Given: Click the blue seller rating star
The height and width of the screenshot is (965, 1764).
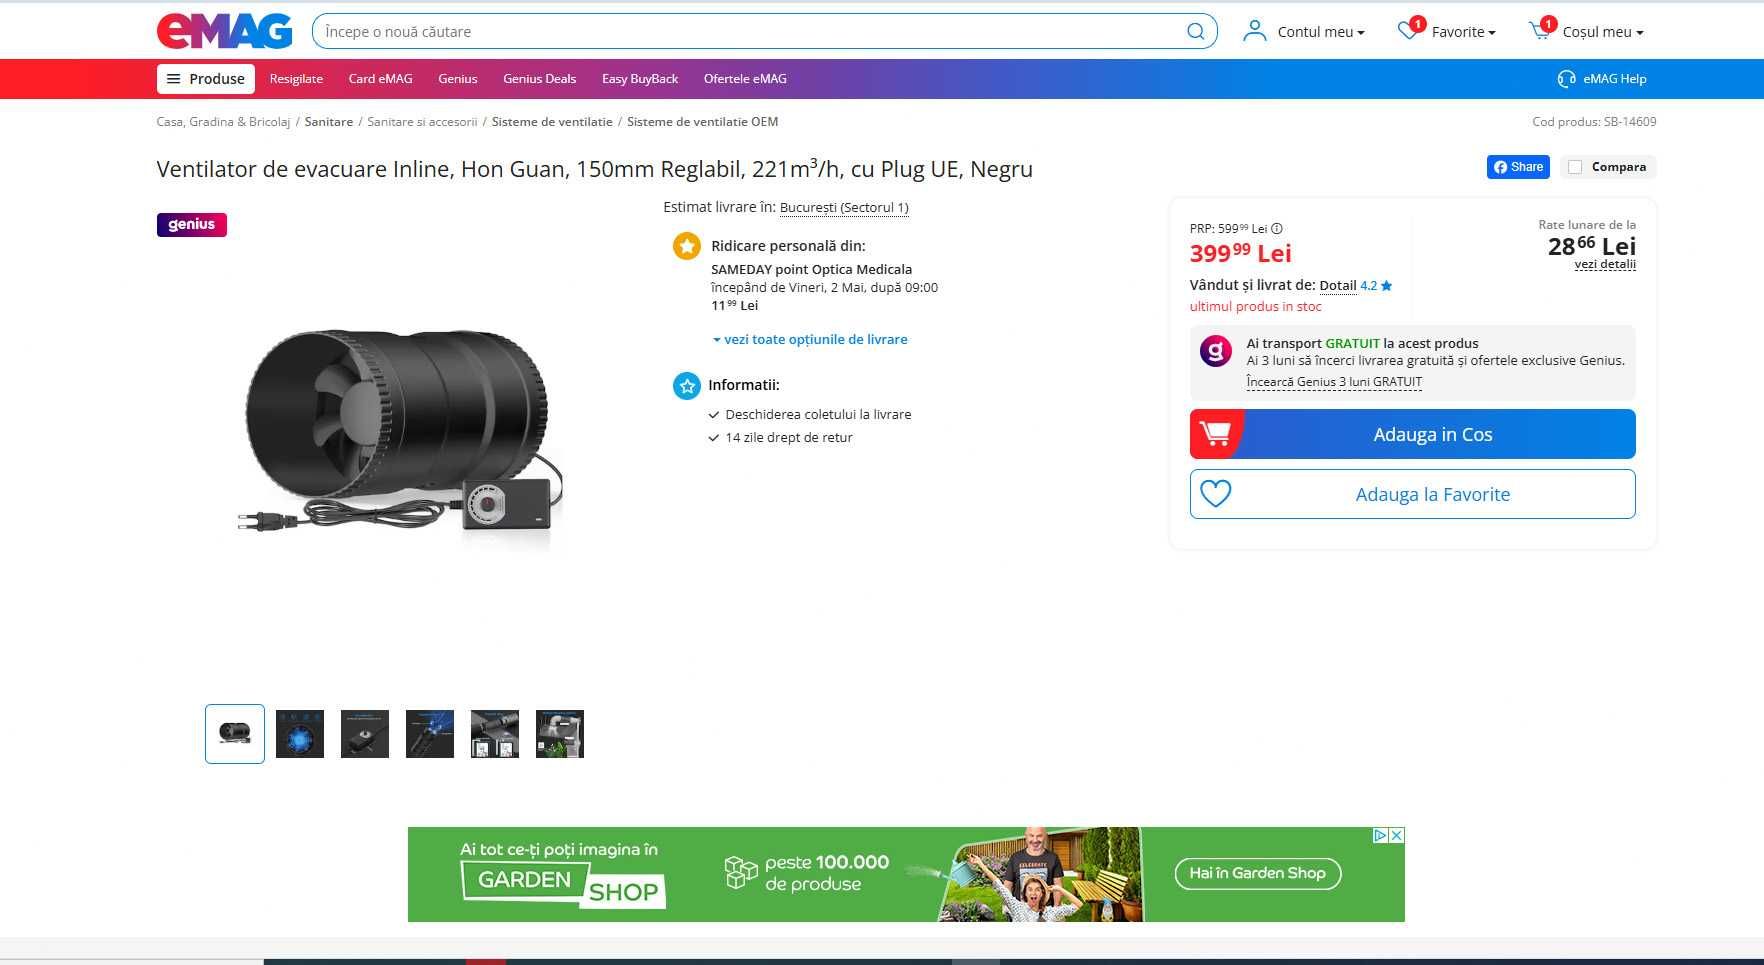Looking at the screenshot, I should coord(1386,286).
